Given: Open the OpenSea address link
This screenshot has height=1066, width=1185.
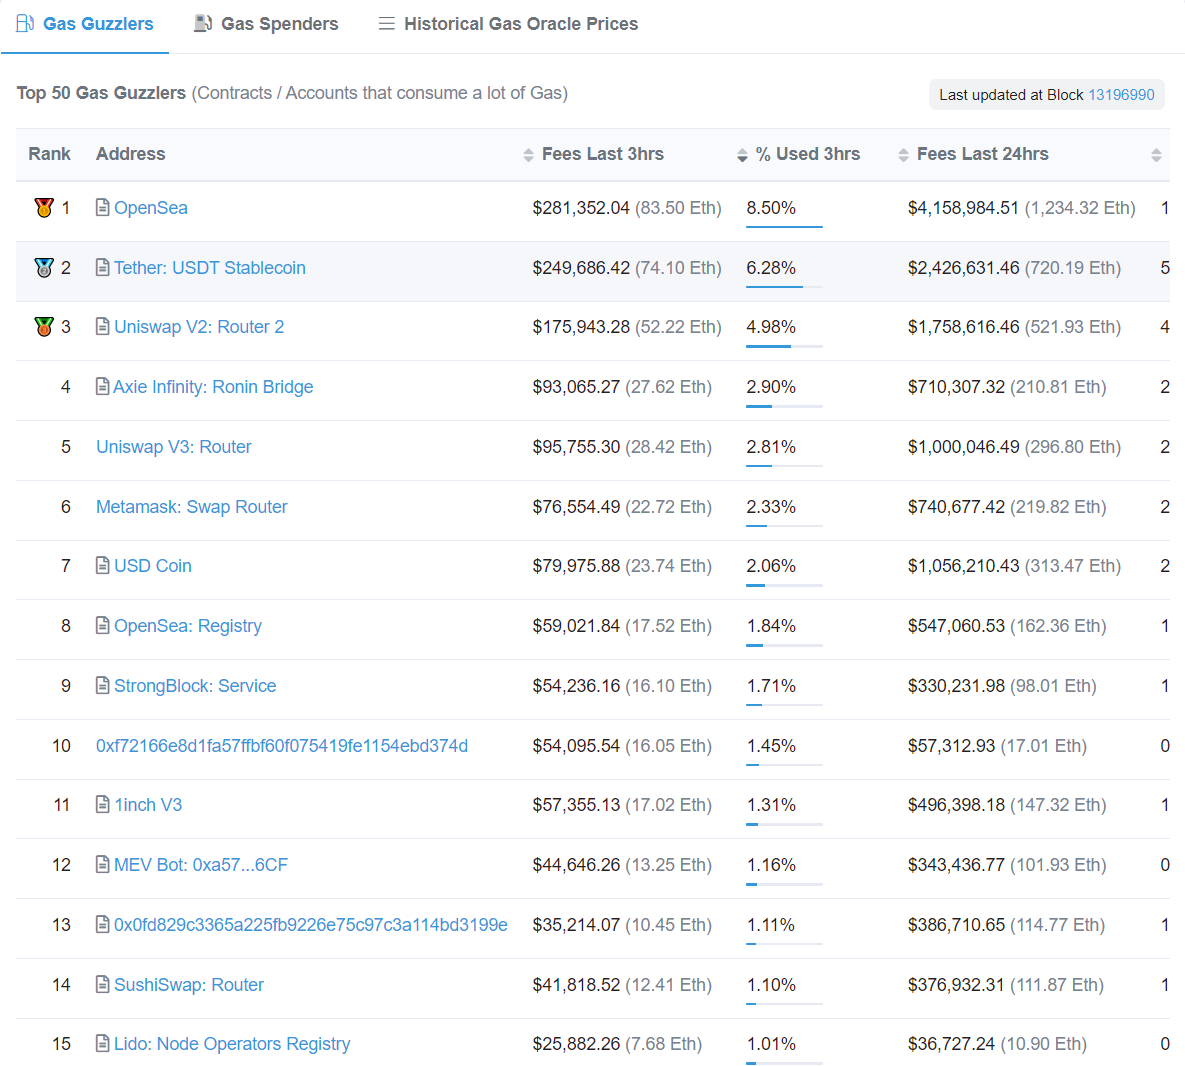Looking at the screenshot, I should [150, 208].
